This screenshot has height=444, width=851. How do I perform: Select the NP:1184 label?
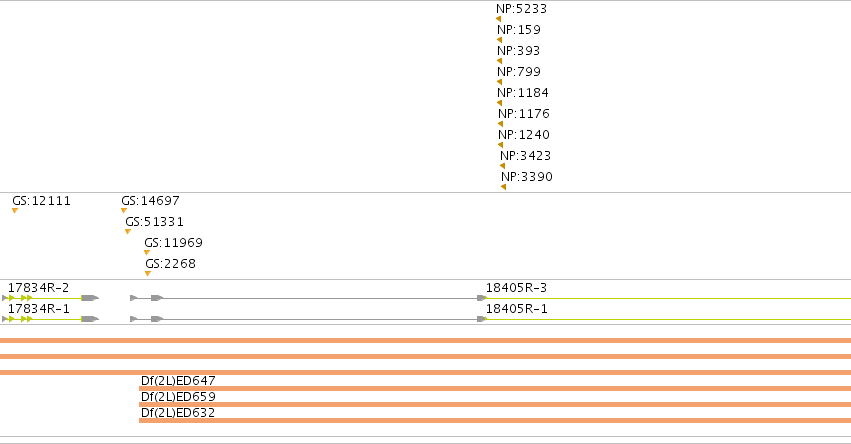(x=523, y=93)
